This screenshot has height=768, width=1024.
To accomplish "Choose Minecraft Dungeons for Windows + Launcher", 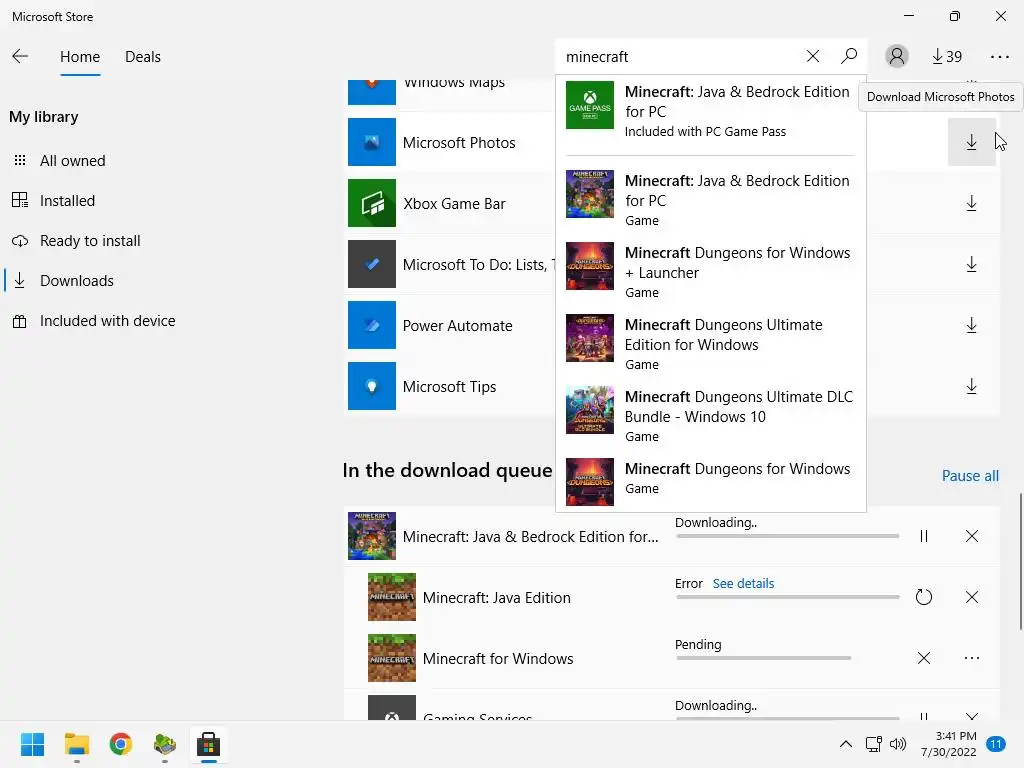I will click(x=711, y=272).
